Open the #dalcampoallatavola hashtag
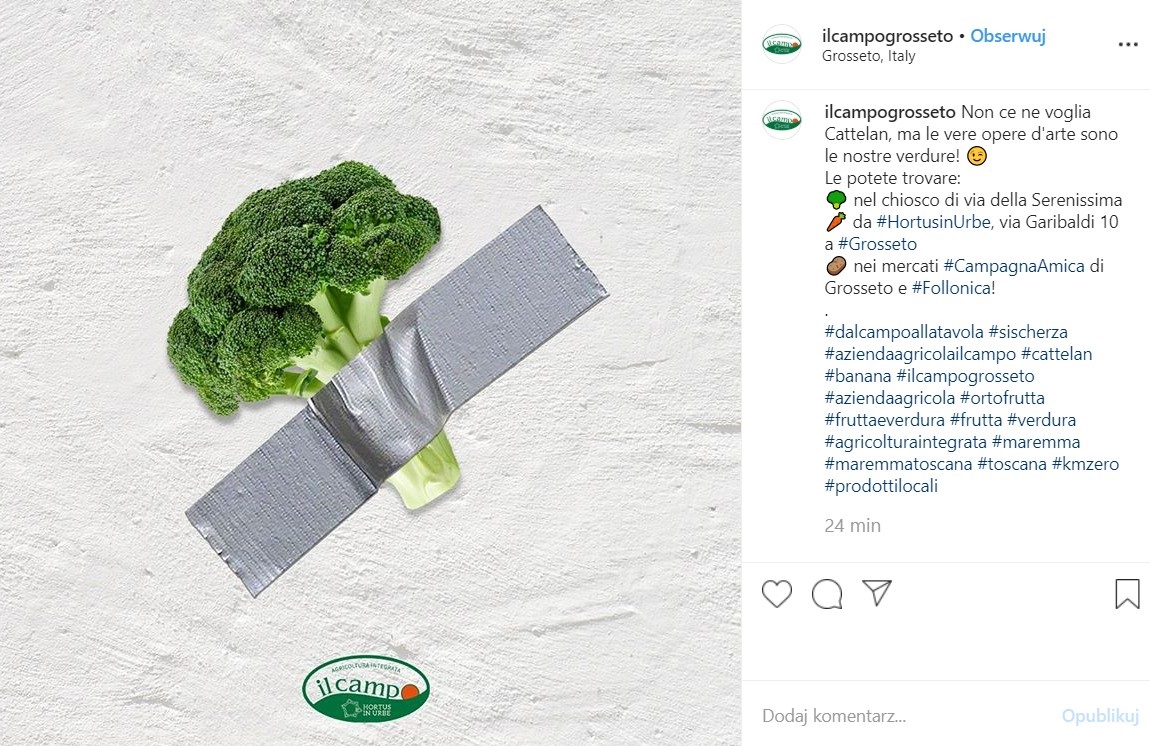 point(904,332)
